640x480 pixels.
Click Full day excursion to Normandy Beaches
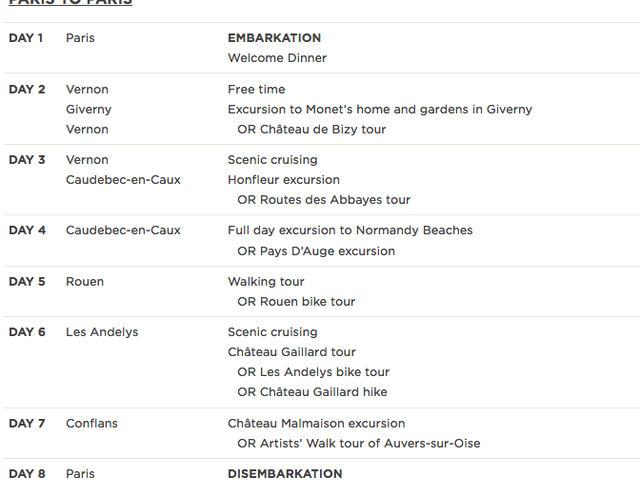pyautogui.click(x=350, y=230)
